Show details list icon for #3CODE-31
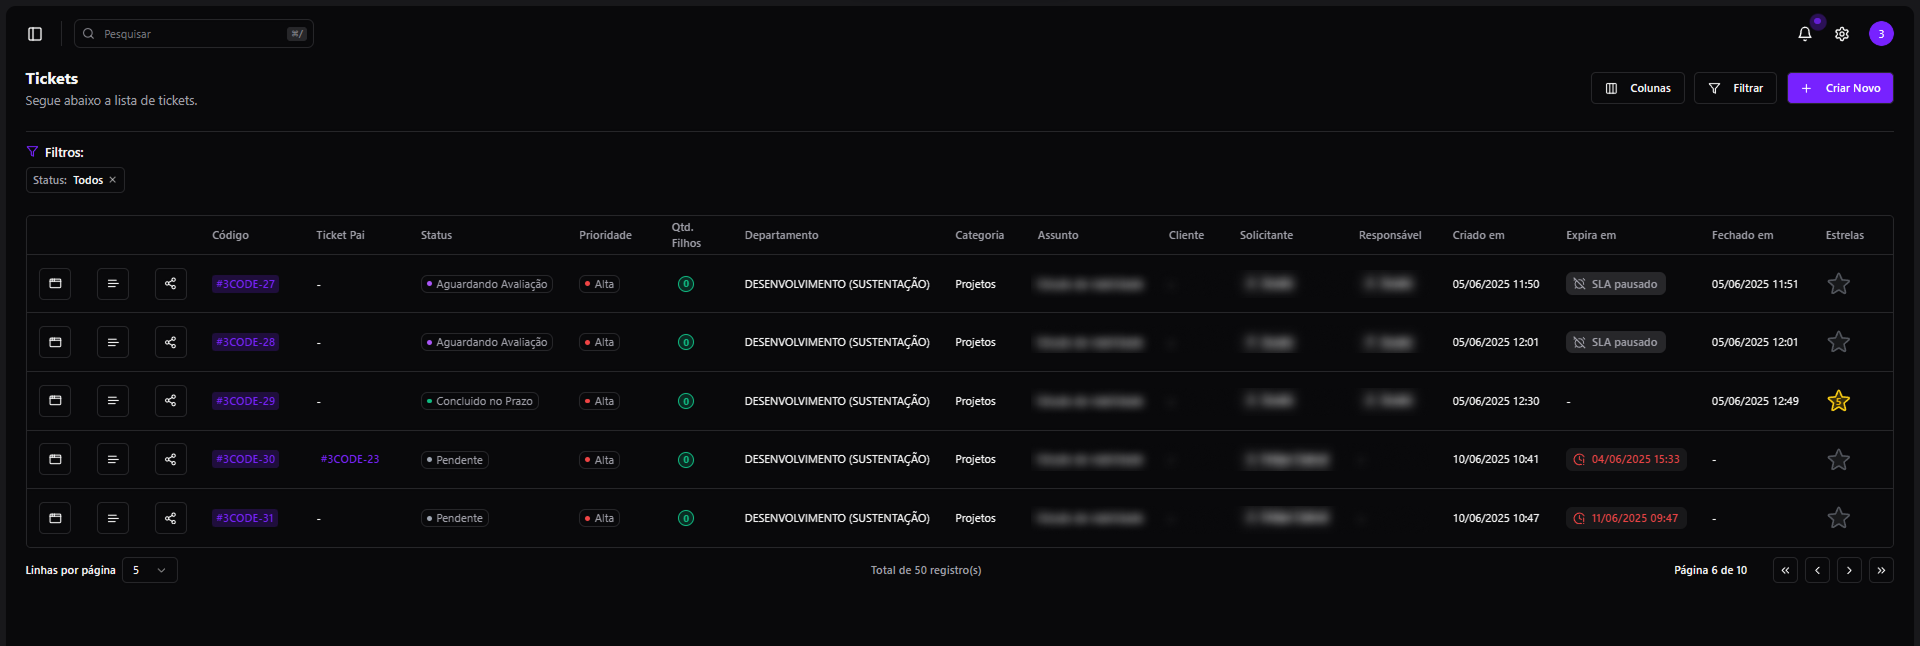Screen dimensions: 1920x646 coord(113,518)
